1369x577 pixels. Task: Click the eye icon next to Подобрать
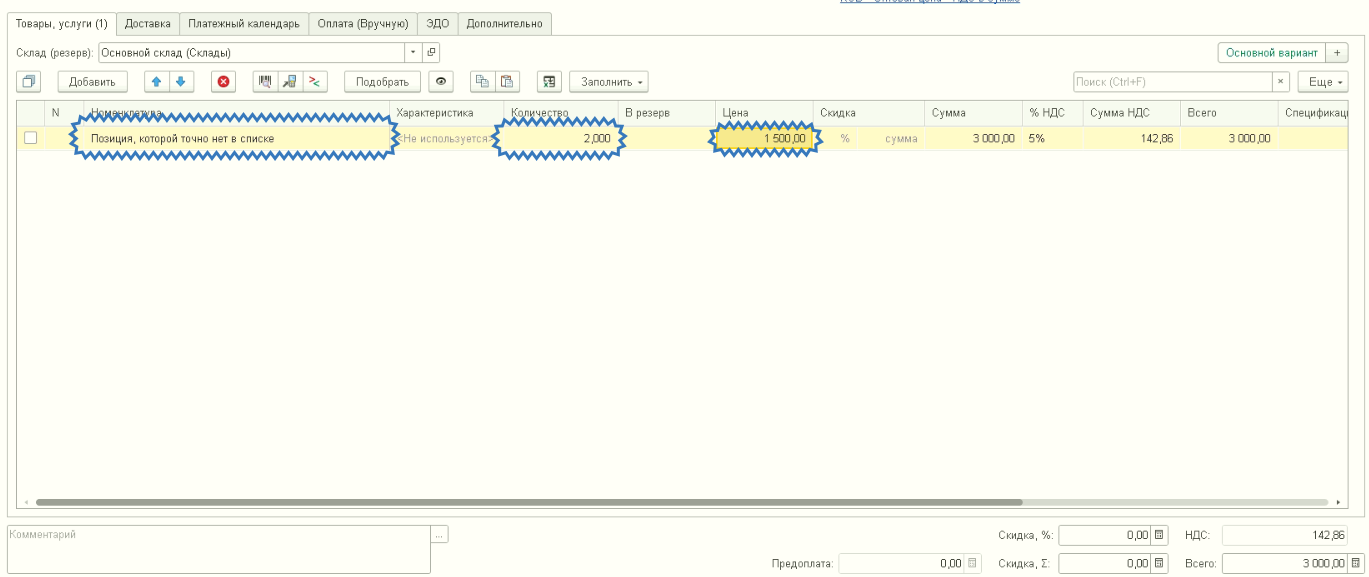pos(441,82)
